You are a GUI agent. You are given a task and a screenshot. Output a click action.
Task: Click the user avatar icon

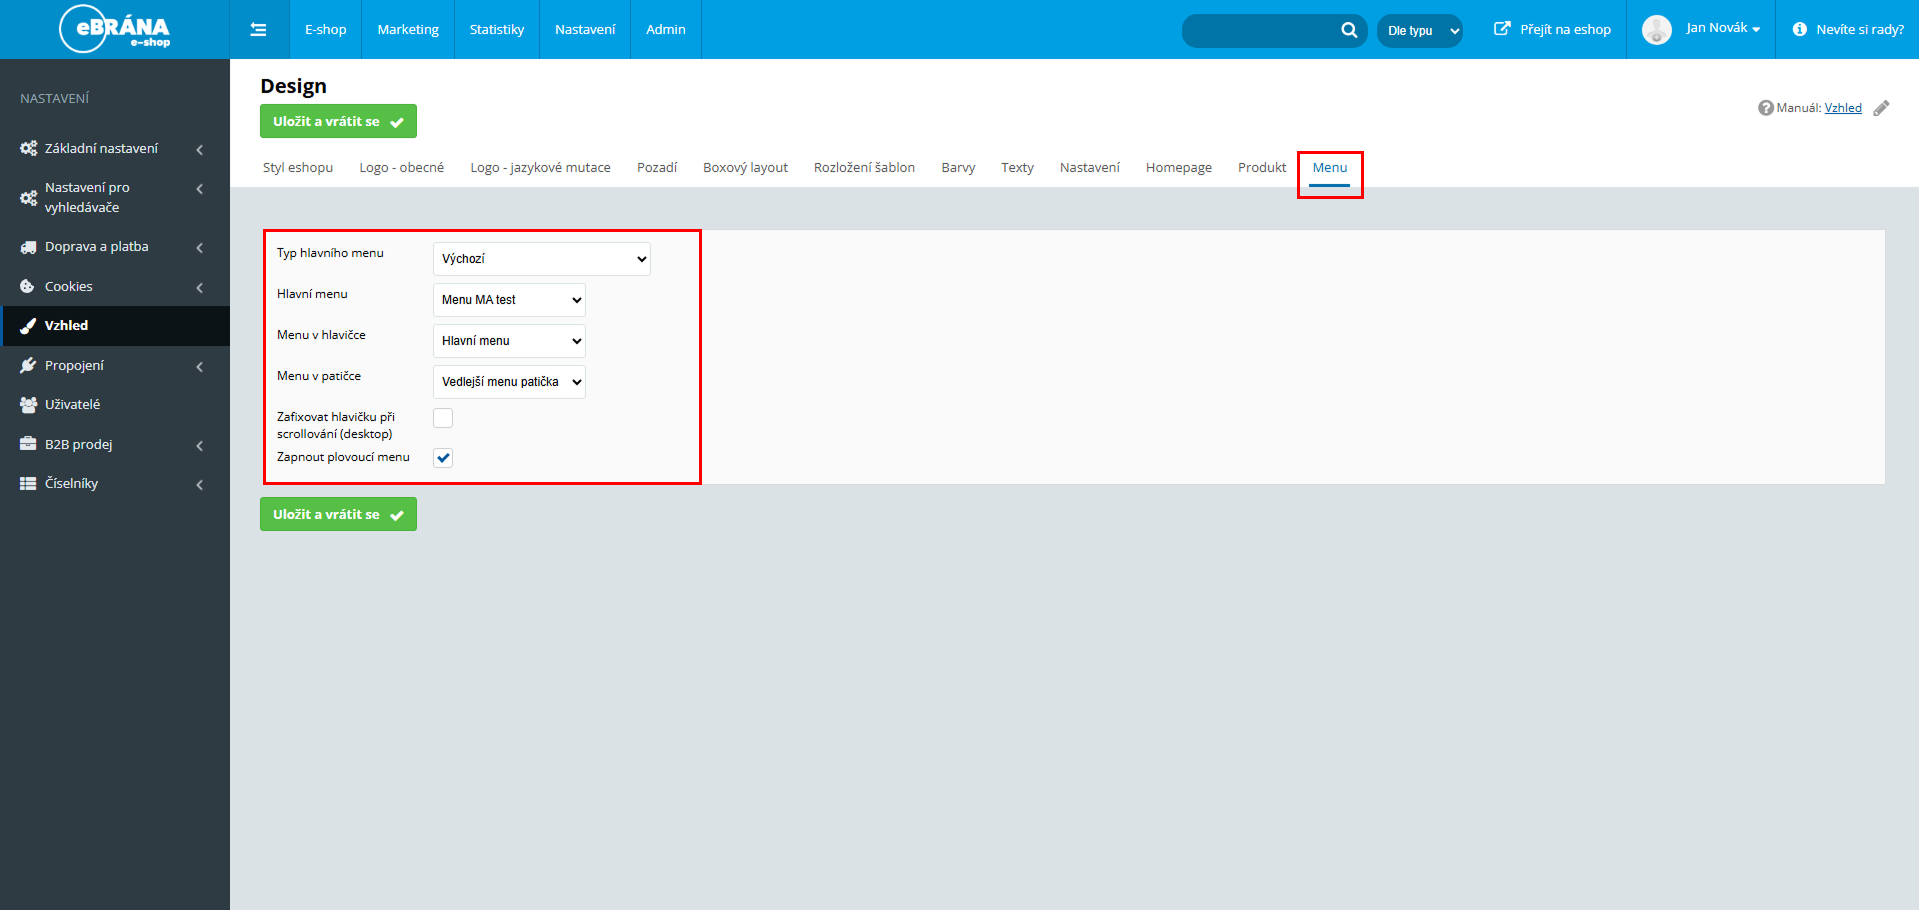1656,30
